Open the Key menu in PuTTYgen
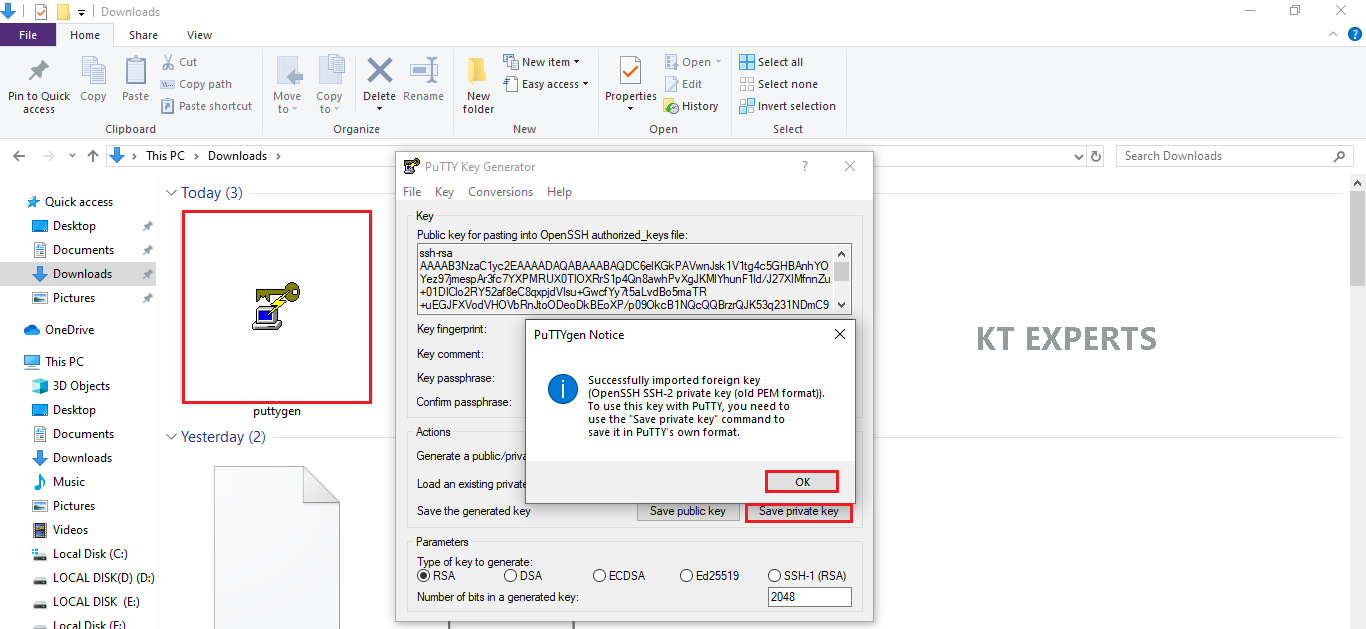Viewport: 1366px width, 629px height. (x=444, y=192)
